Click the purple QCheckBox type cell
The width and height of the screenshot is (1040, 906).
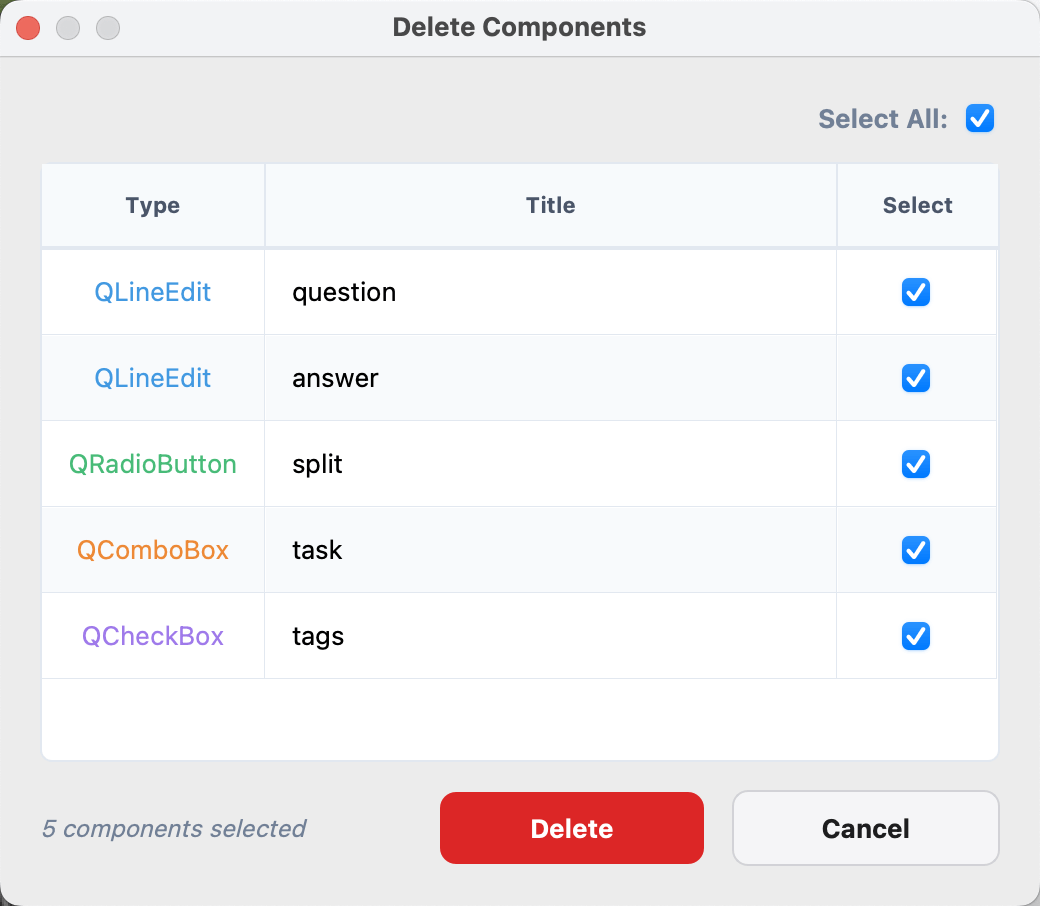tap(153, 636)
